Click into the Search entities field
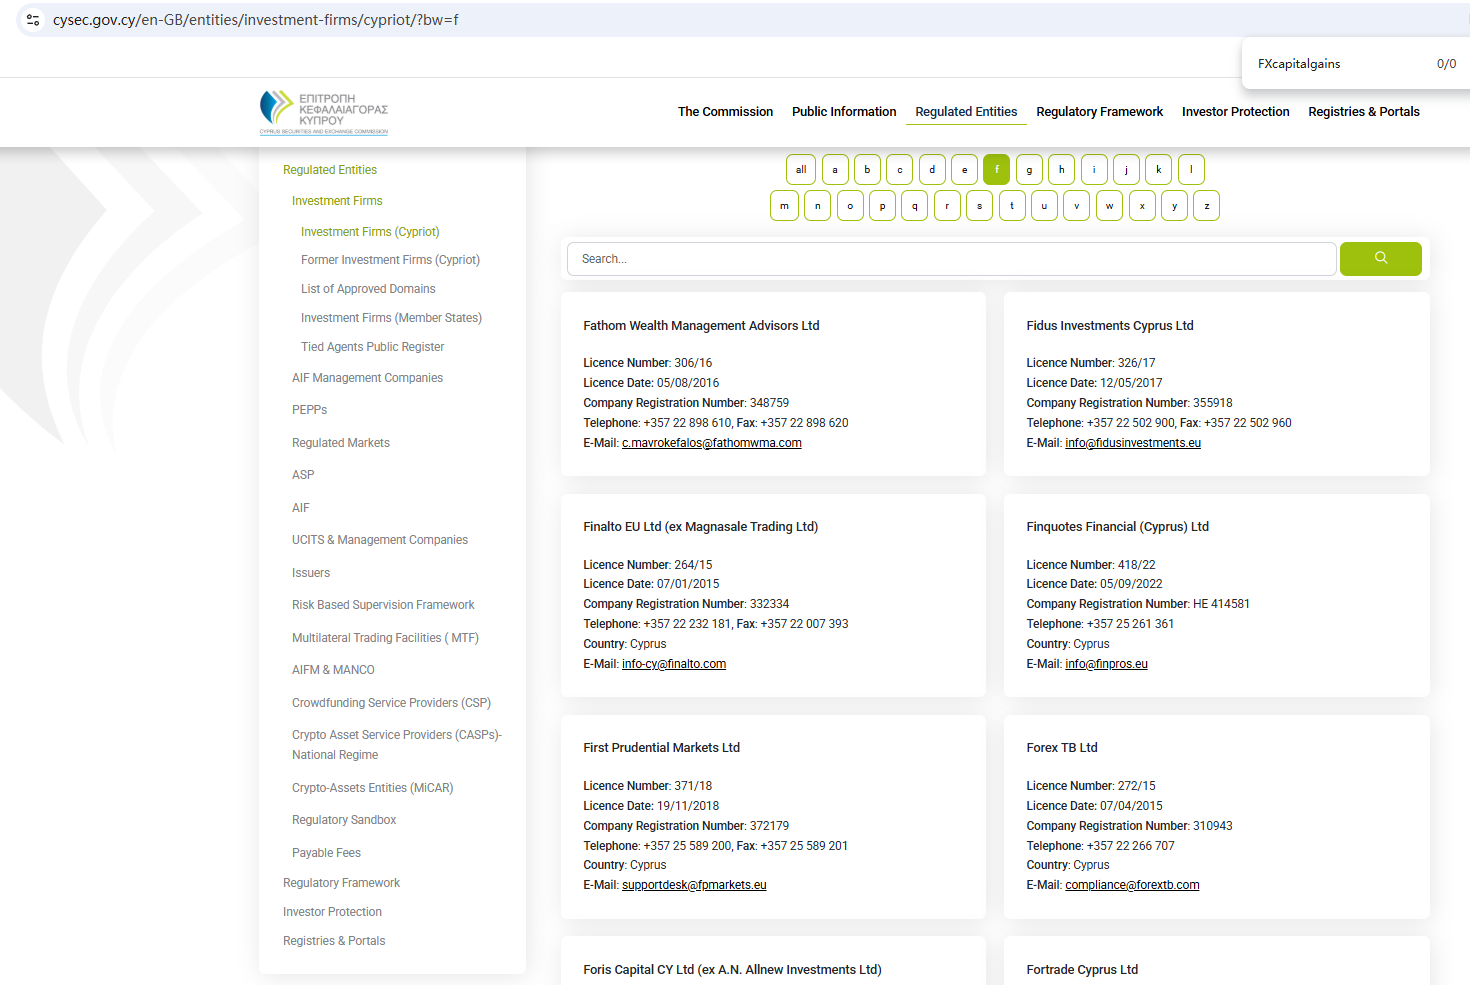The image size is (1470, 985). [x=950, y=259]
